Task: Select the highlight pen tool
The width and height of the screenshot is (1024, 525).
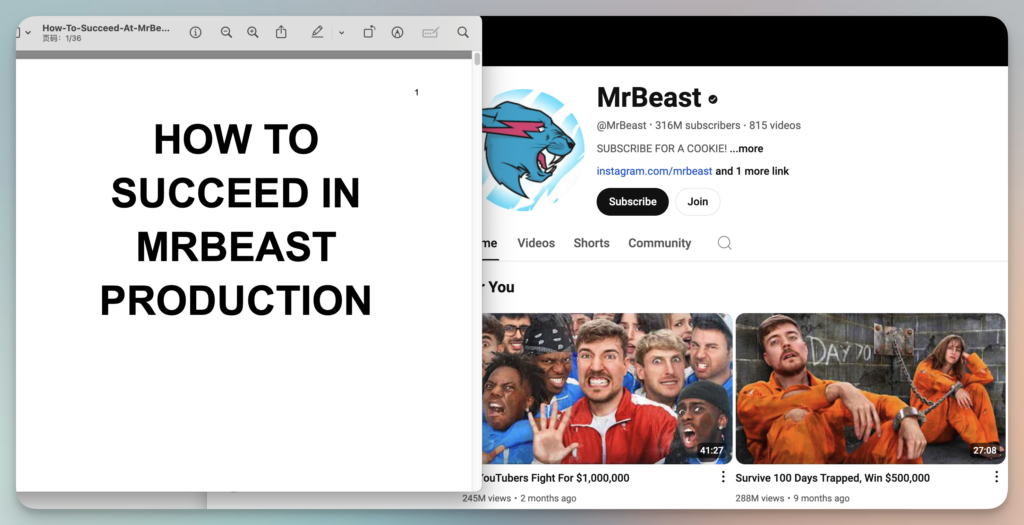Action: tap(317, 32)
